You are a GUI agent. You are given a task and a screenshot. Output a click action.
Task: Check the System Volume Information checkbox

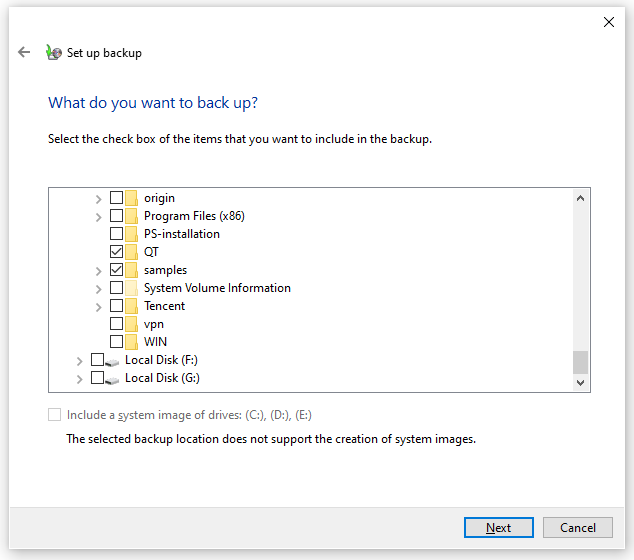tap(116, 287)
